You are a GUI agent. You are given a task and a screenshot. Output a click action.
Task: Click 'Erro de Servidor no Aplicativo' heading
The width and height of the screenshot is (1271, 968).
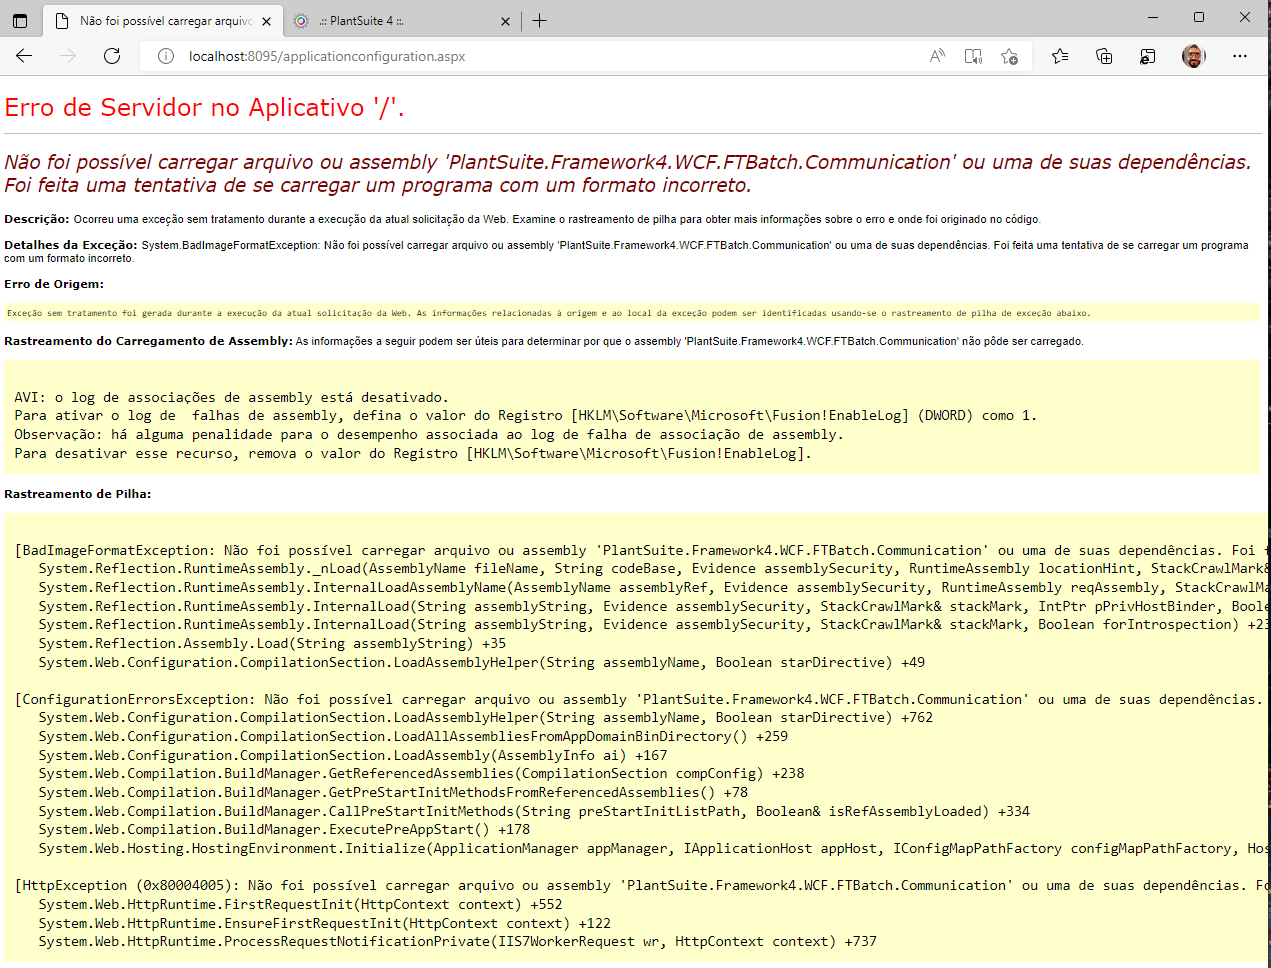click(x=204, y=107)
